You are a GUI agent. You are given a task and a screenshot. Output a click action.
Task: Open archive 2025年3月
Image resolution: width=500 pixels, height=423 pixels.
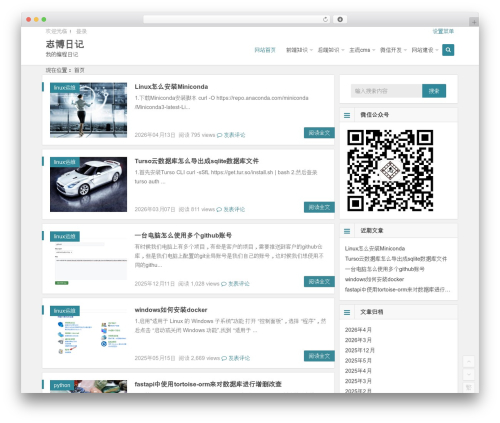coord(358,381)
